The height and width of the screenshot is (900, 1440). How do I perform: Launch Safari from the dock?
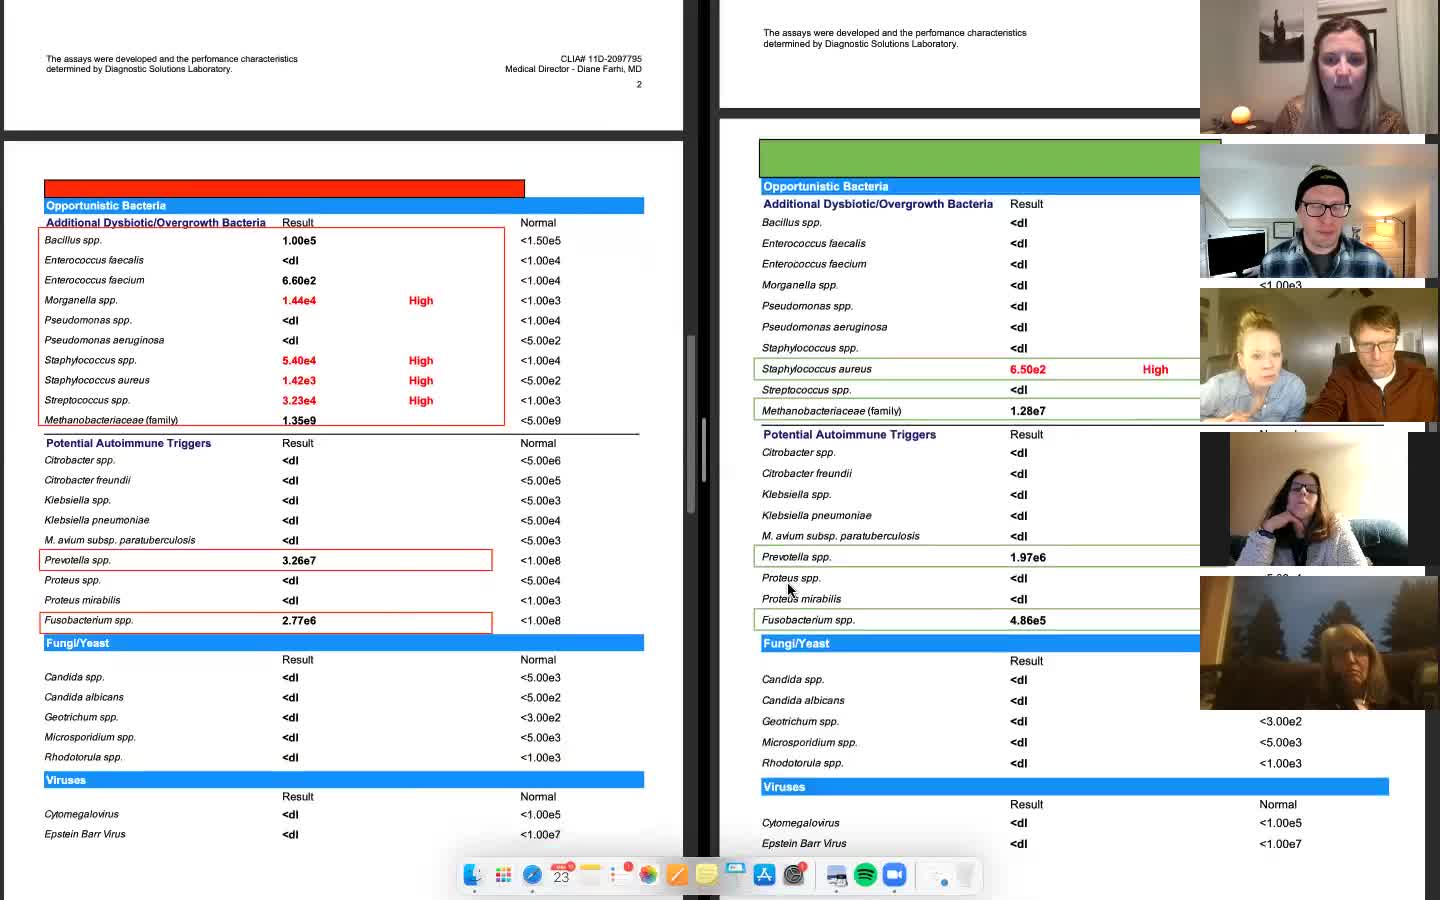tap(532, 875)
